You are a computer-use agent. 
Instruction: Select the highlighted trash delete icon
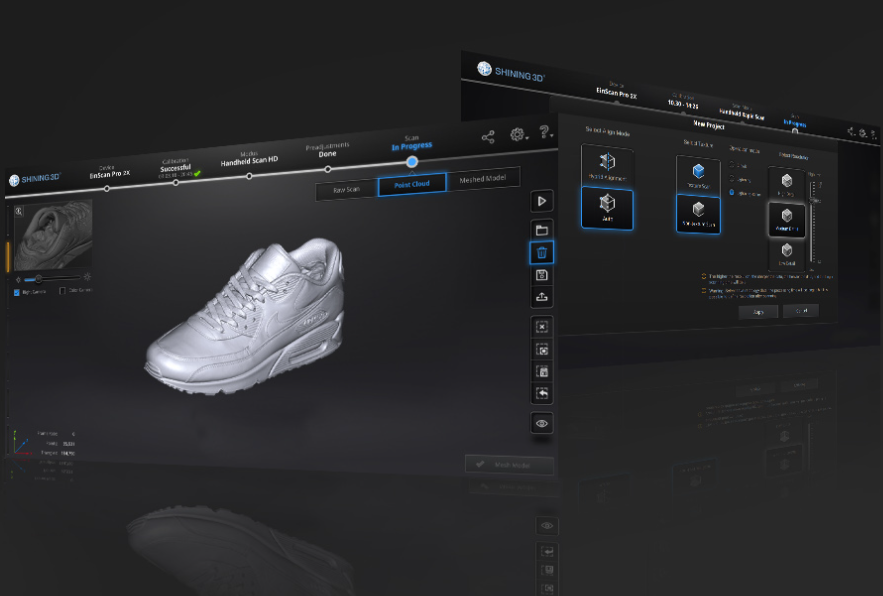[542, 252]
